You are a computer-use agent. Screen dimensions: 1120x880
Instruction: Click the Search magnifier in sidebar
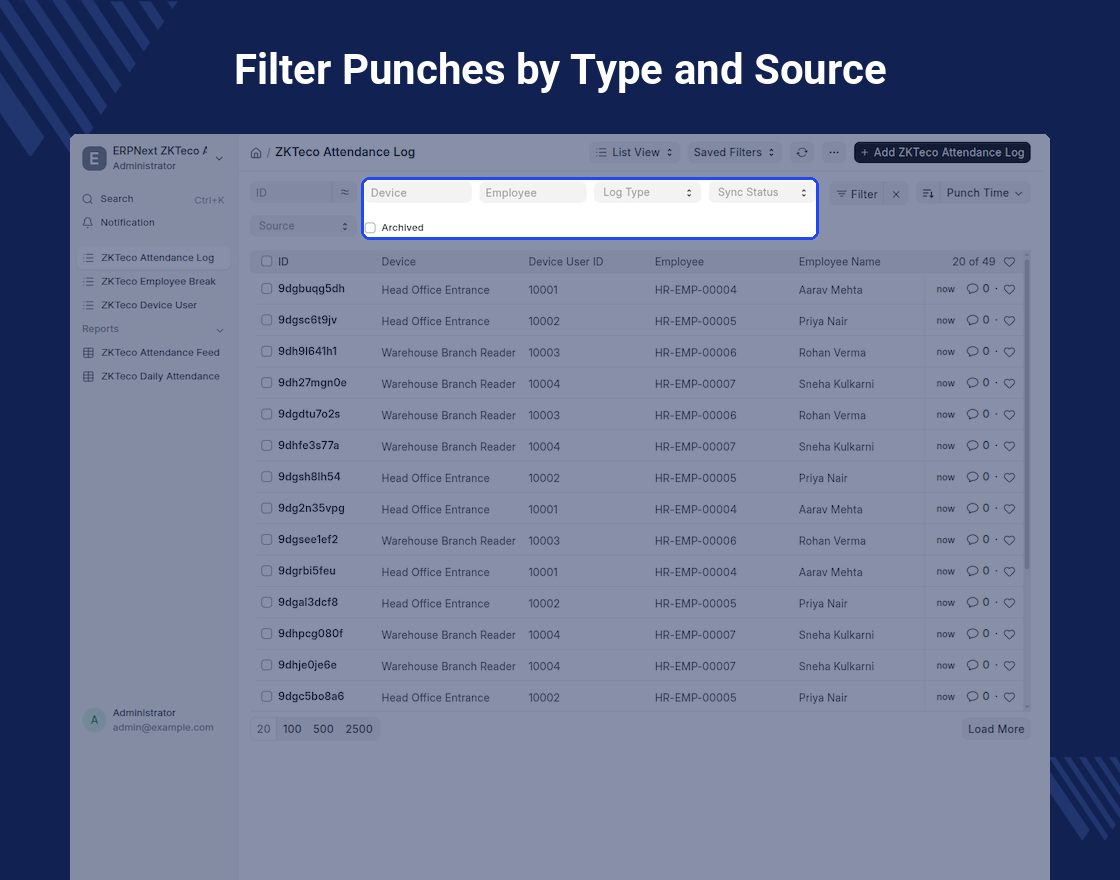pyautogui.click(x=88, y=199)
